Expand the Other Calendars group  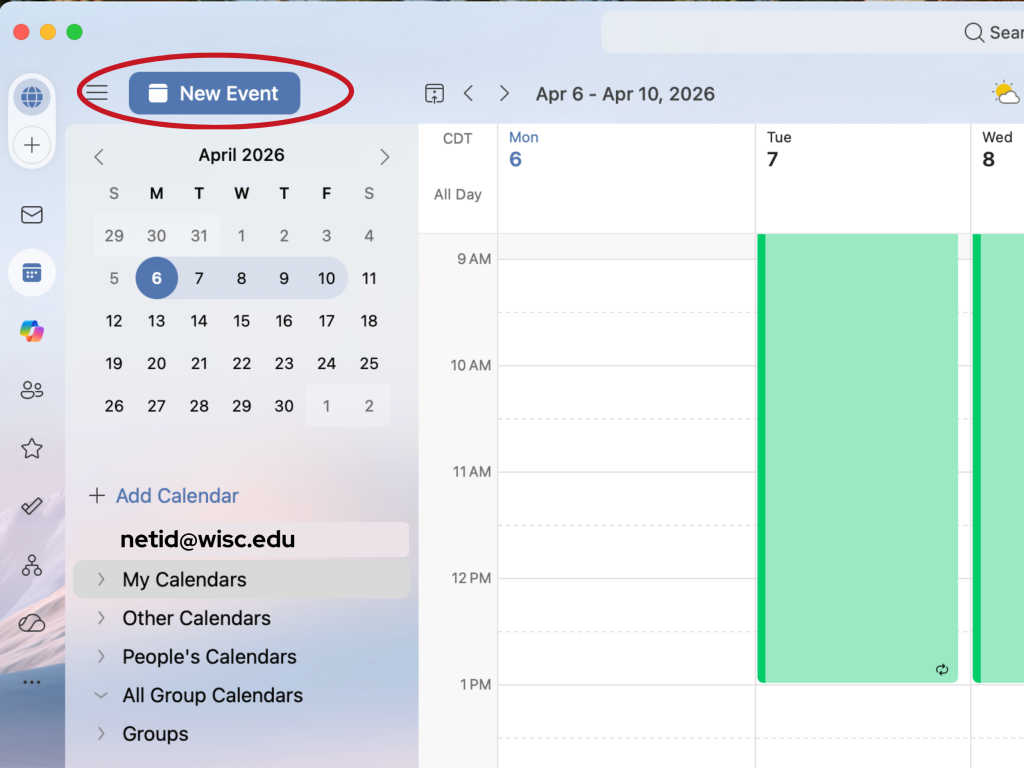pos(101,618)
